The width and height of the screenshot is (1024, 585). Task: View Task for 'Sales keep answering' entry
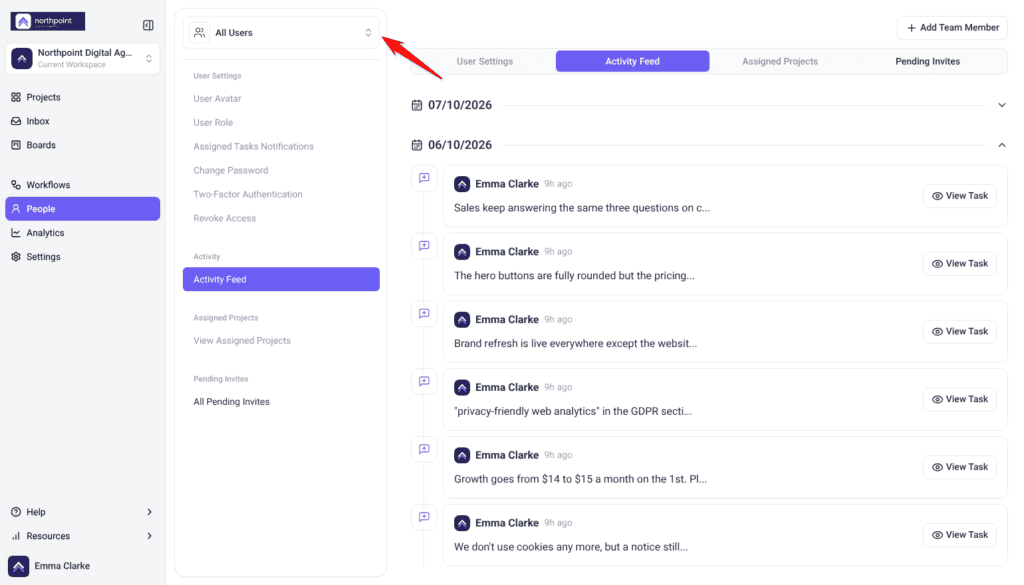(x=959, y=196)
